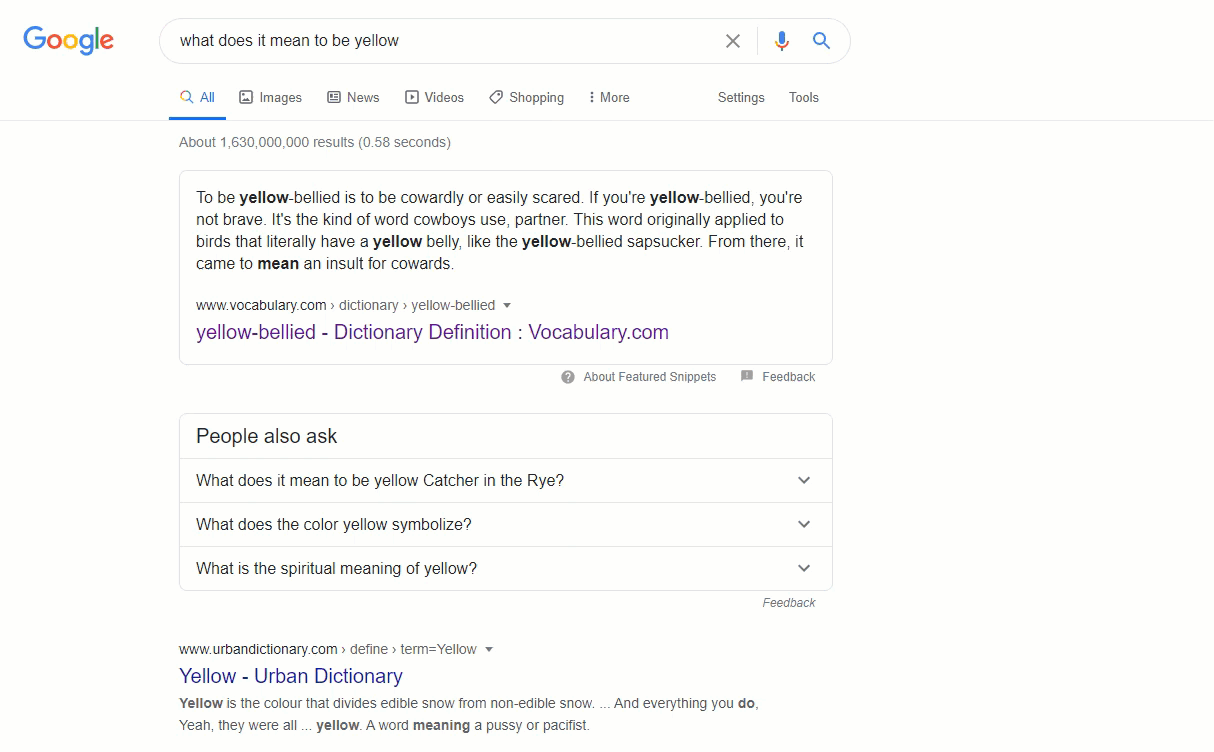Click inside the search query text field
The height and width of the screenshot is (752, 1214).
coord(440,41)
